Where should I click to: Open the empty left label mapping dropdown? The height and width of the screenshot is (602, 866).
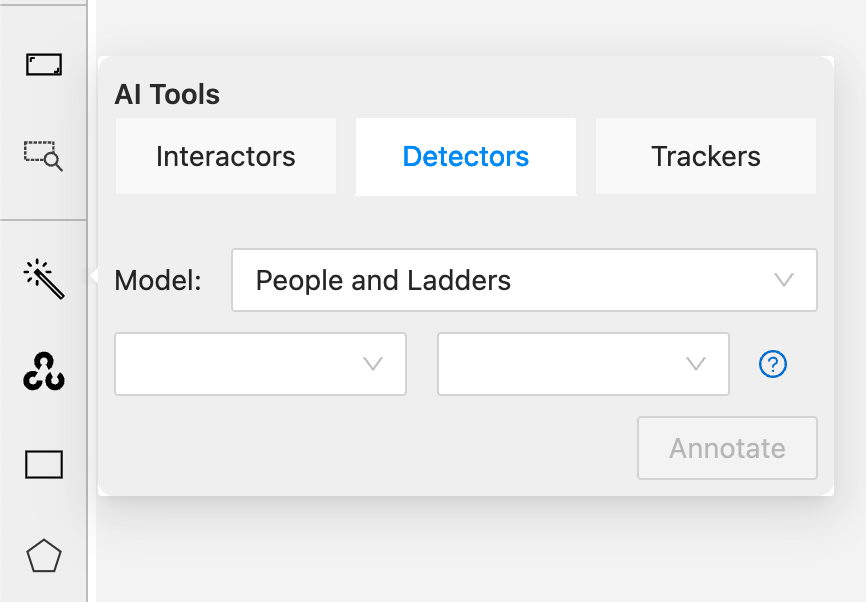(260, 364)
